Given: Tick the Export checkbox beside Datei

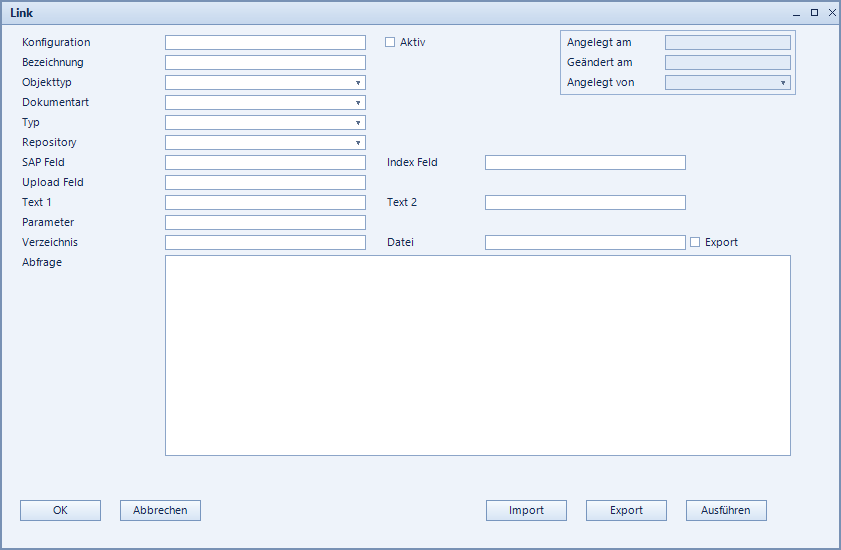Looking at the screenshot, I should 695,242.
